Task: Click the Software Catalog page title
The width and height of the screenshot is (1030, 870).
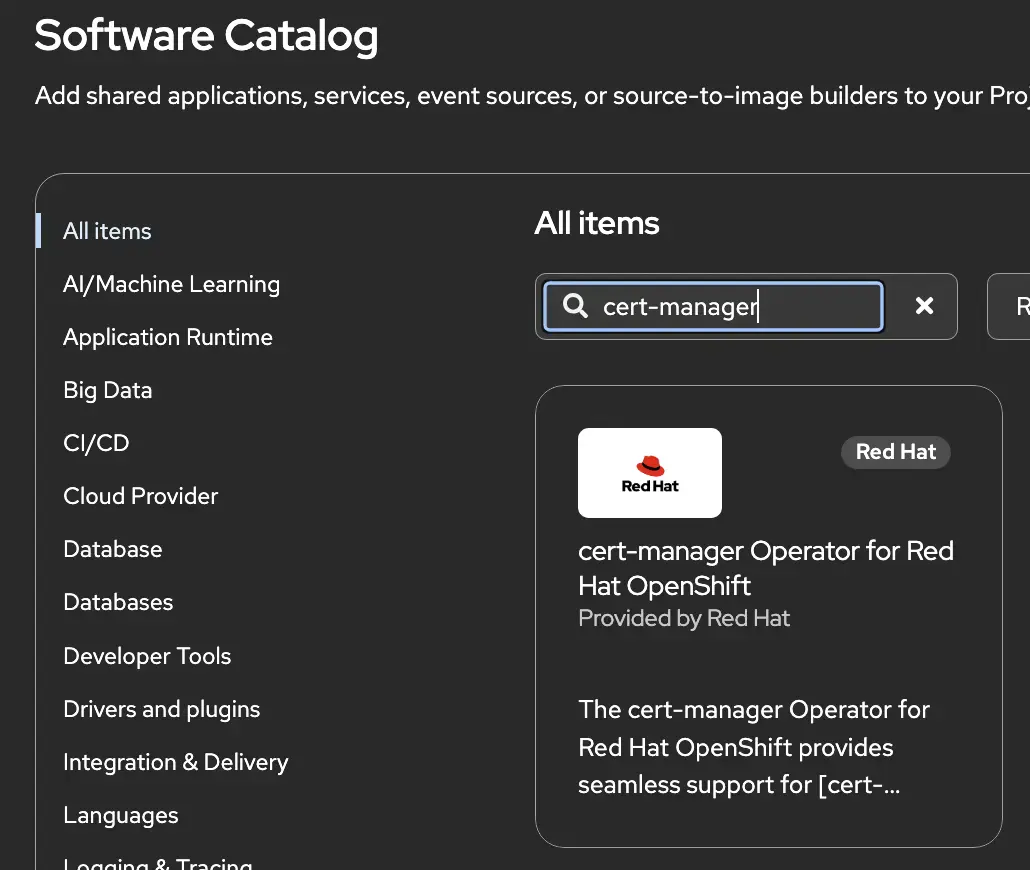Action: pos(206,35)
